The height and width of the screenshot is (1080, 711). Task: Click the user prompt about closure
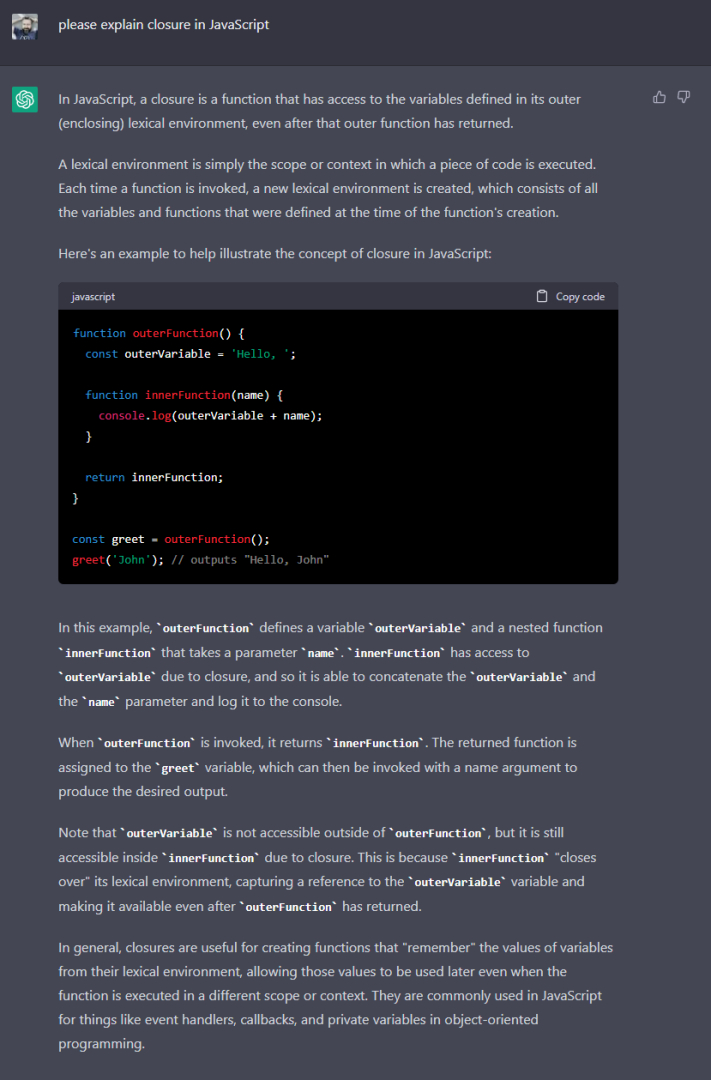pyautogui.click(x=163, y=25)
